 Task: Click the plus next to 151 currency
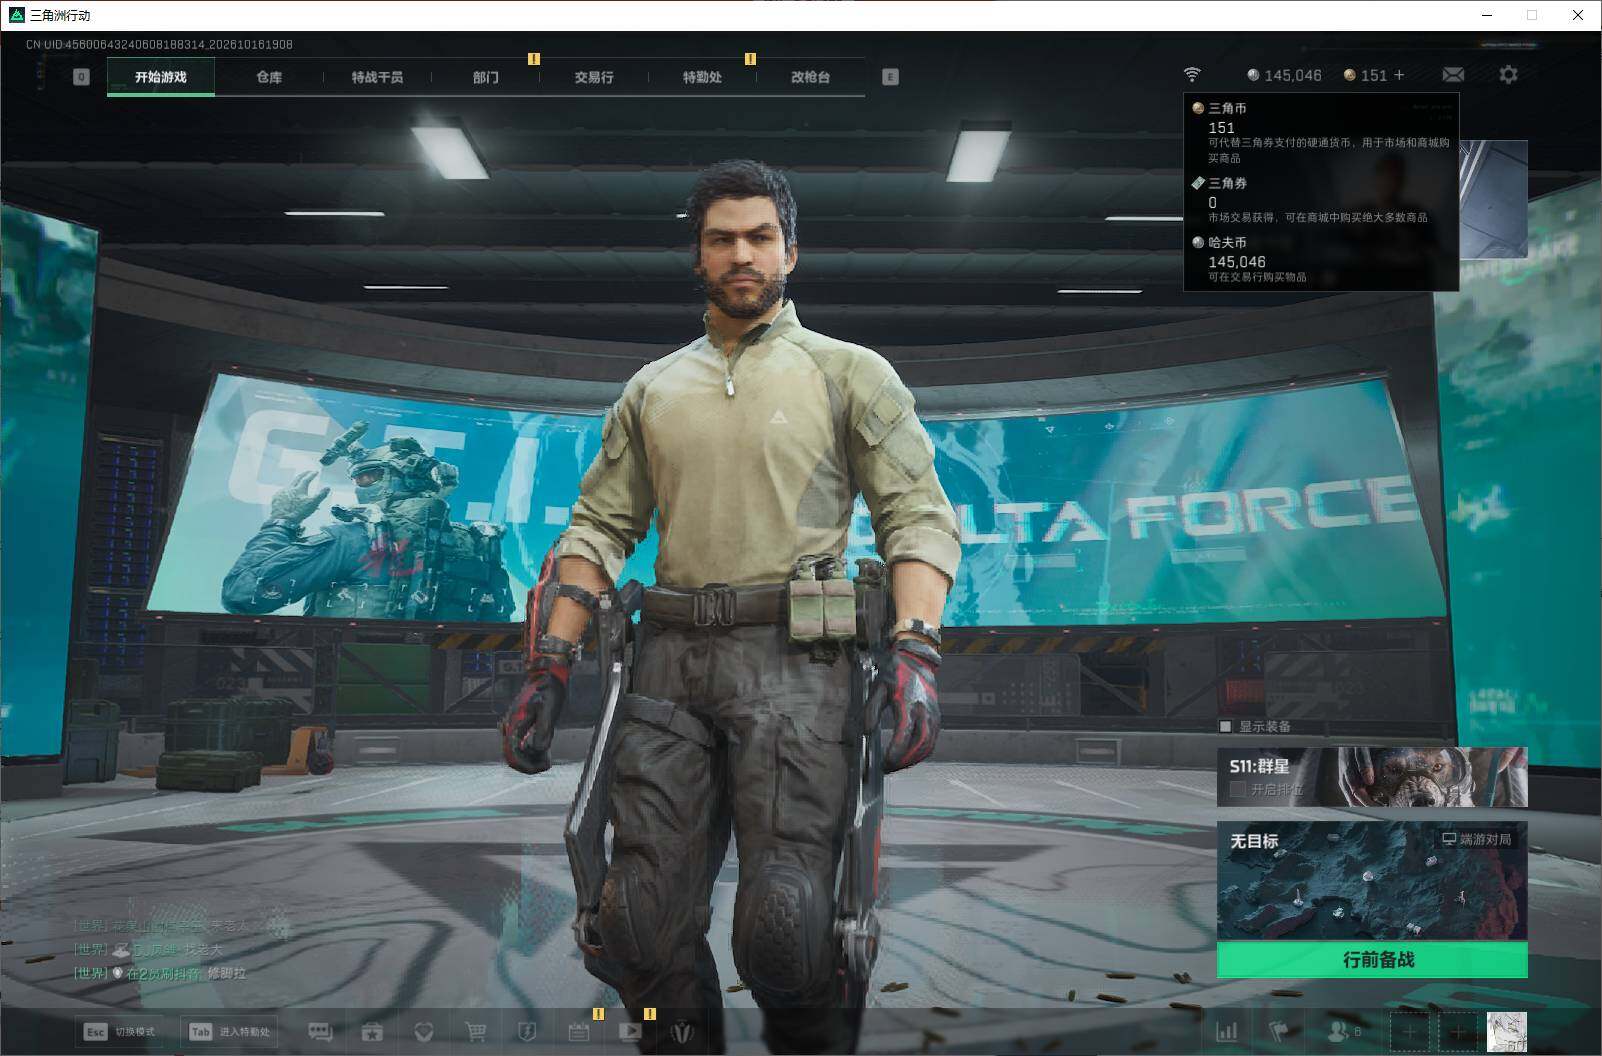1399,75
